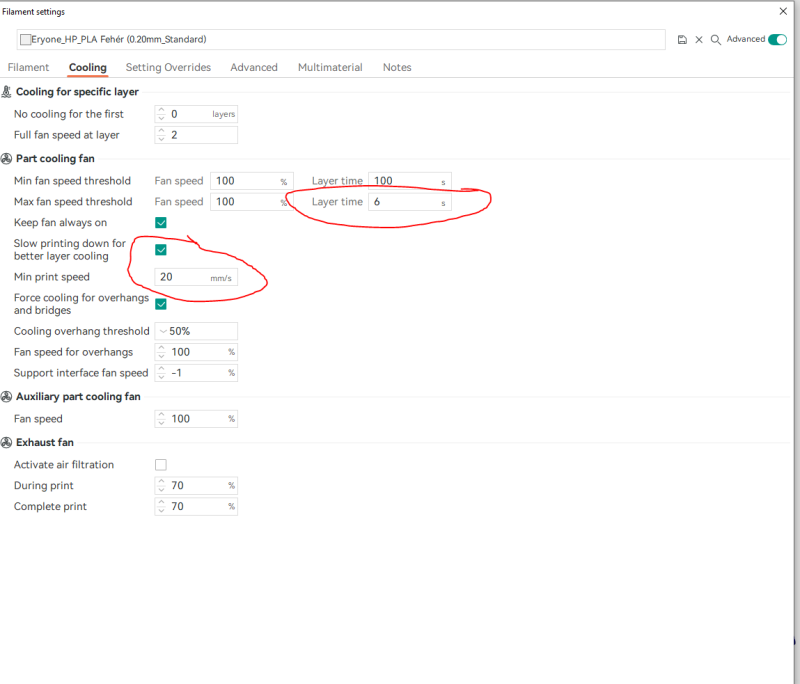Toggle Force cooling for overhangs and bridges
Viewport: 800px width, 684px height.
[x=161, y=304]
